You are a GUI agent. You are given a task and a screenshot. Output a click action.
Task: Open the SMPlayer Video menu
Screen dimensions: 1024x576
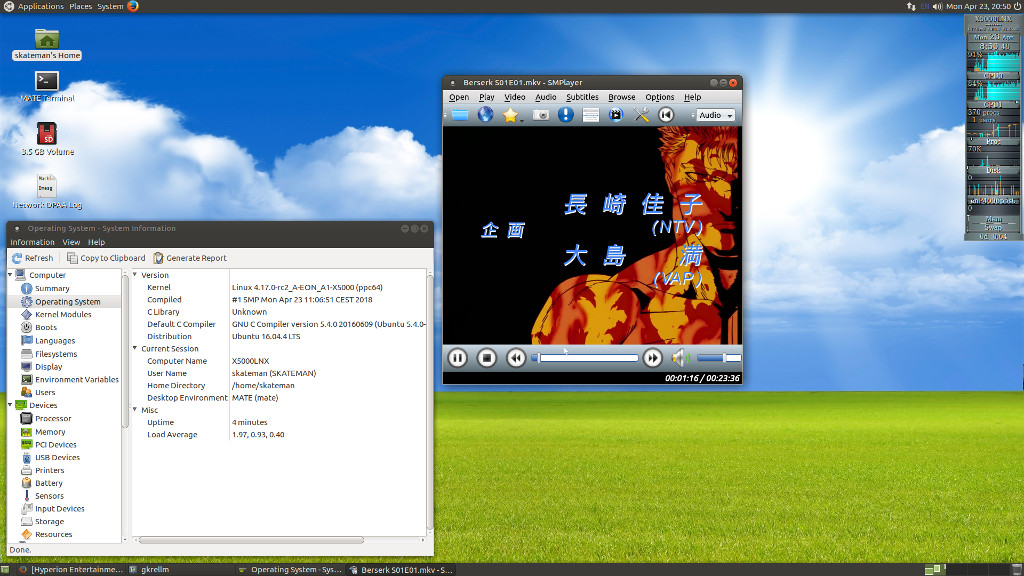click(x=515, y=97)
